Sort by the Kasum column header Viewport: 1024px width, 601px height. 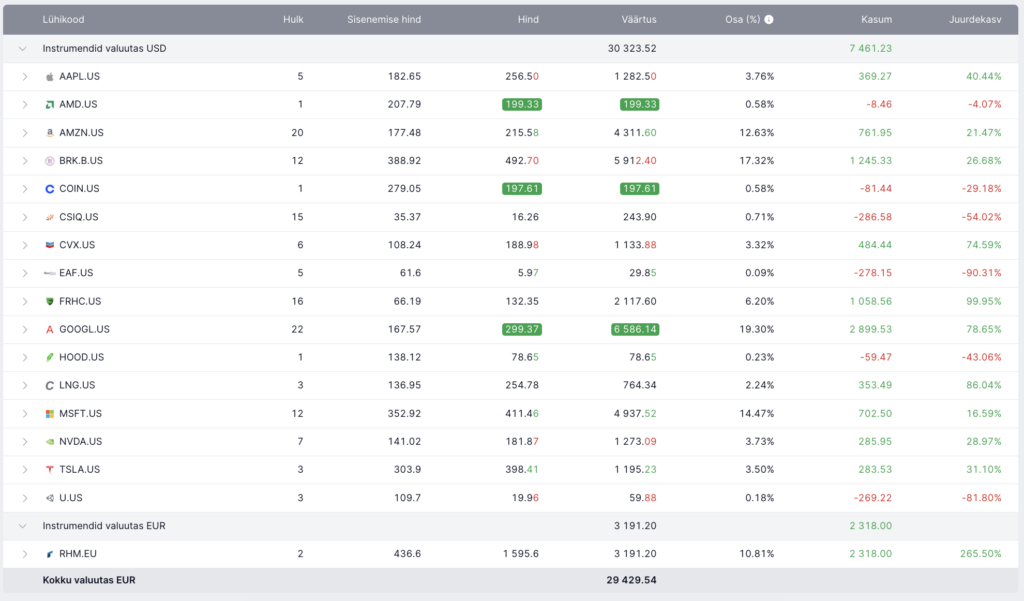(876, 19)
